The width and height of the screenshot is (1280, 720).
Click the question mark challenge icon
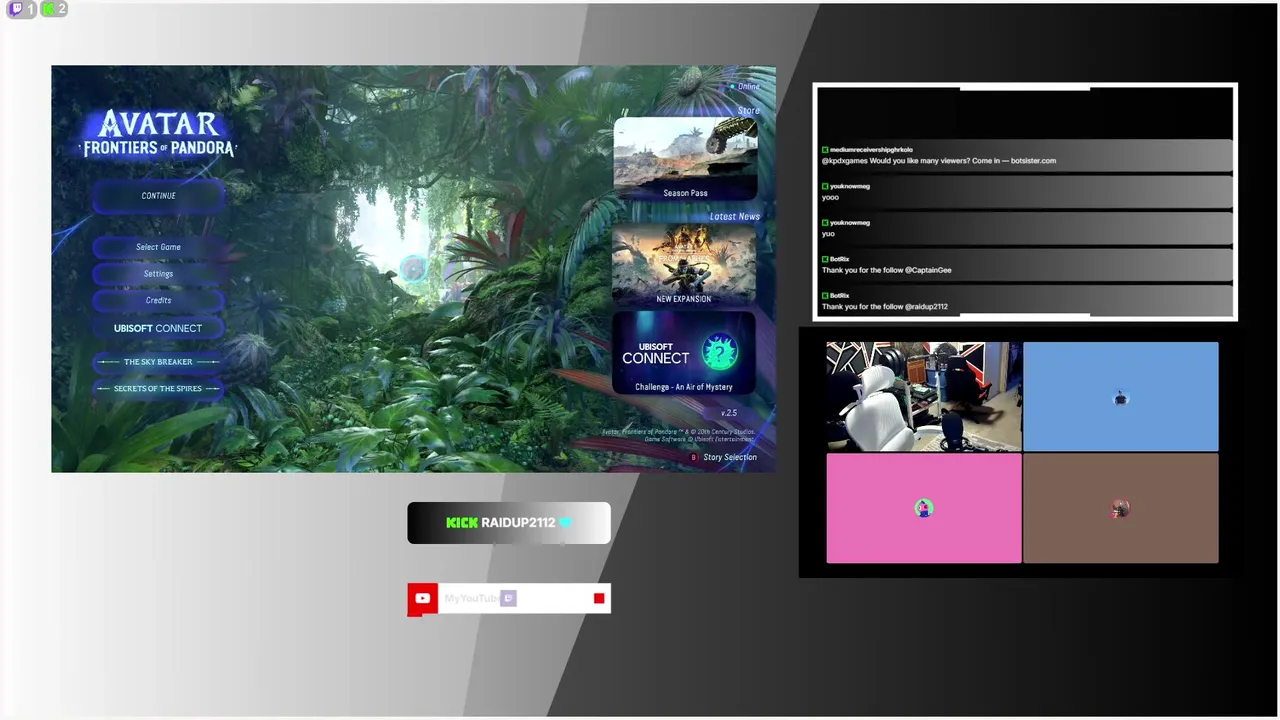tap(719, 353)
